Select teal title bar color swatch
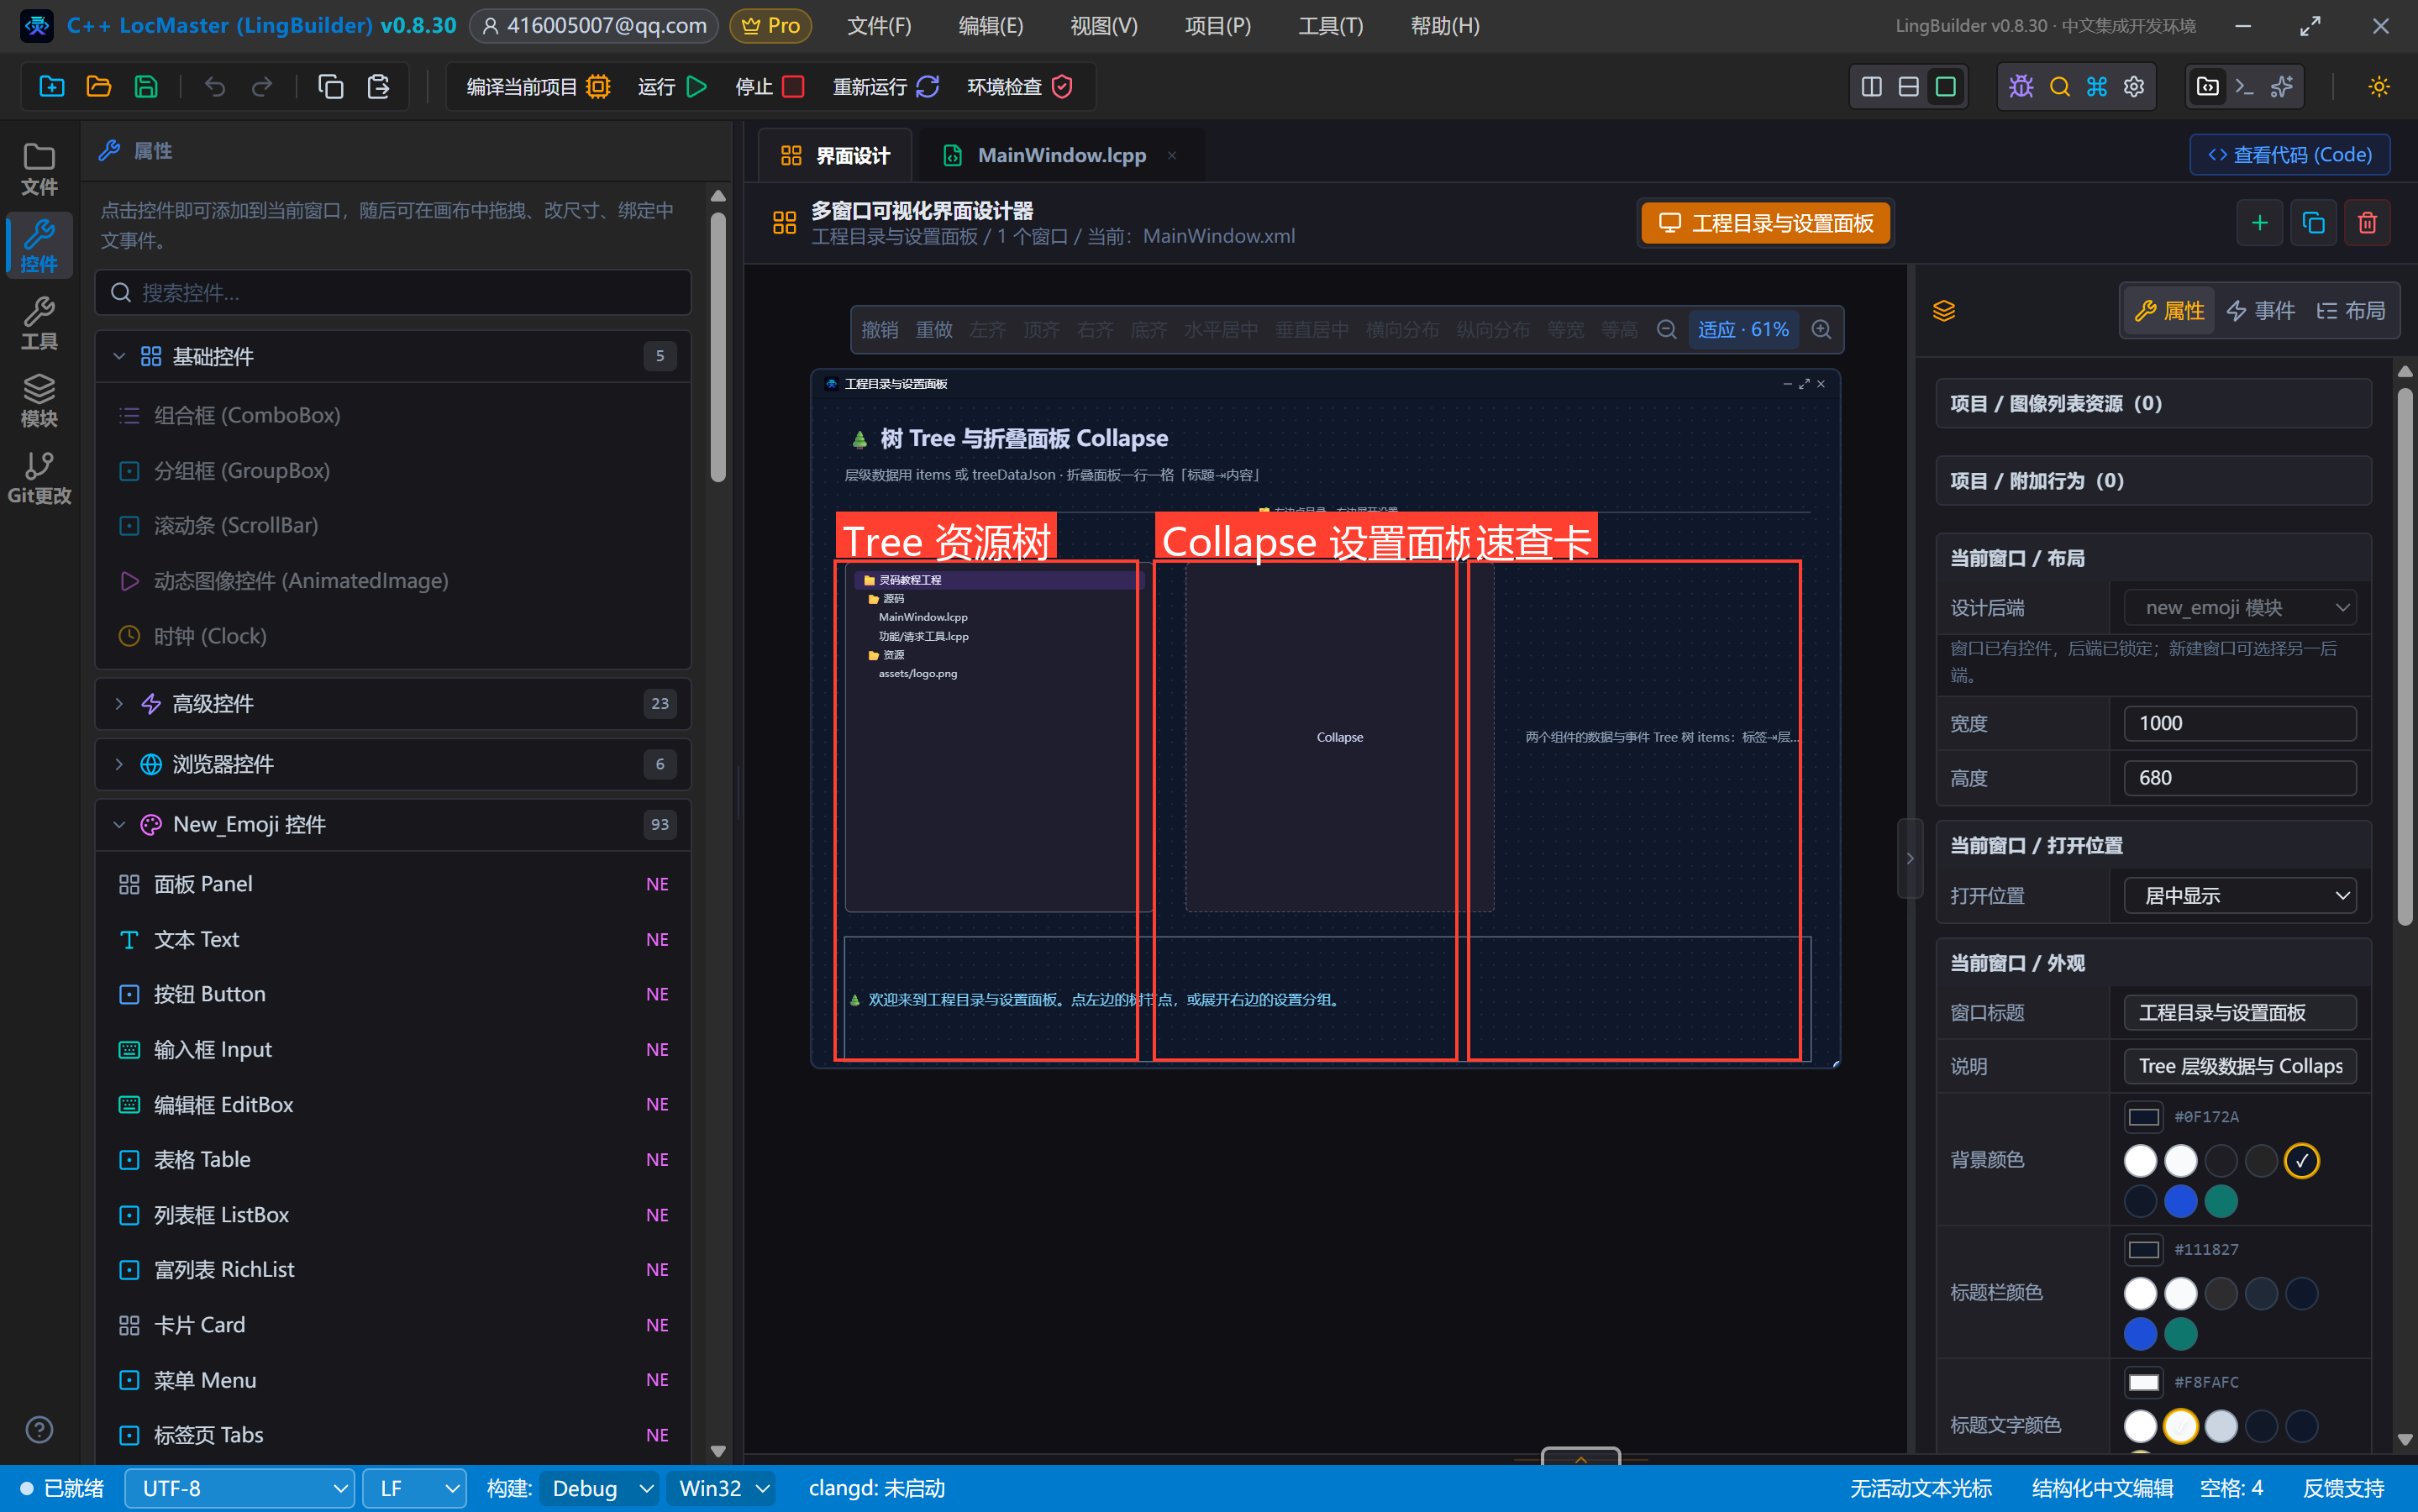This screenshot has width=2418, height=1512. coord(2180,1334)
